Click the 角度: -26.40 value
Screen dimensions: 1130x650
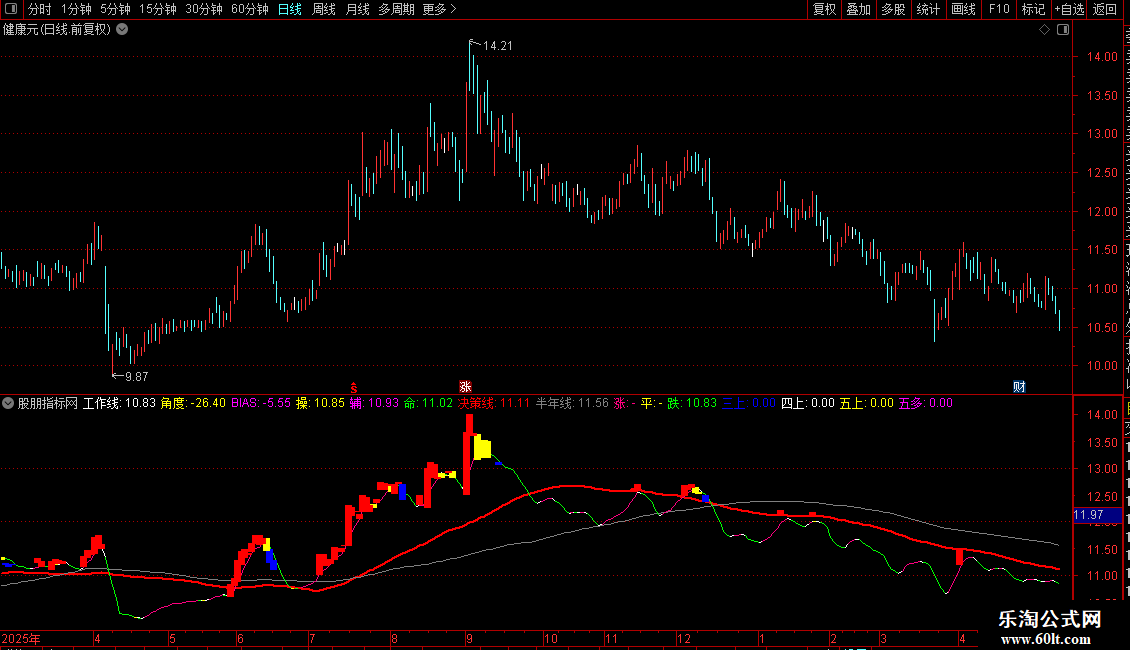192,403
